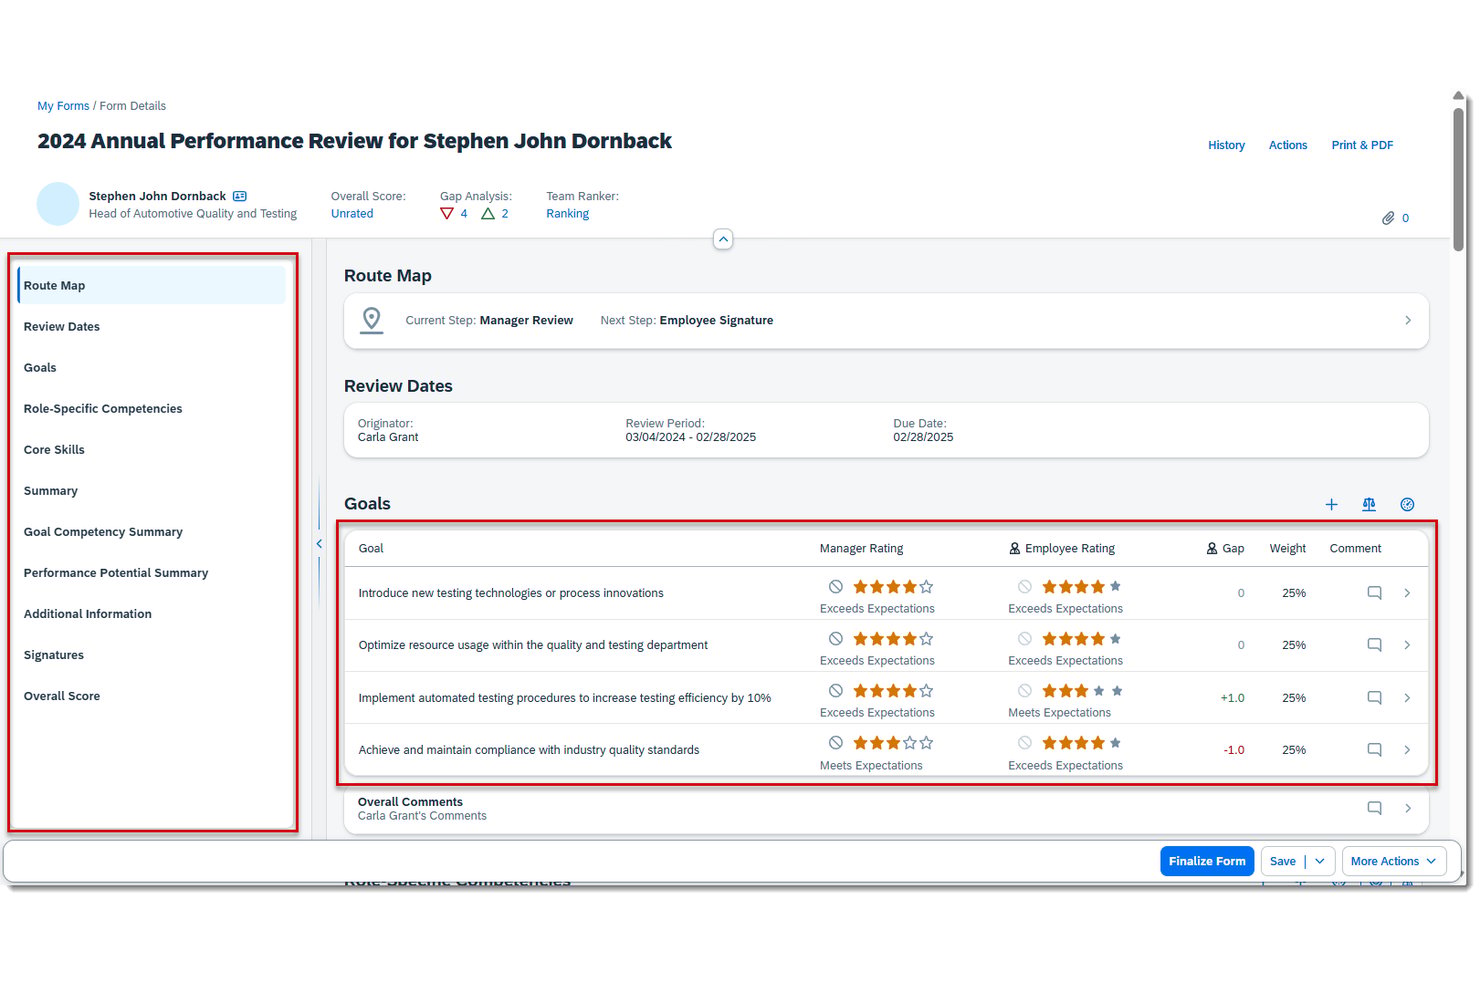Set fifth manager star for Introduce new testing technologies

click(926, 587)
